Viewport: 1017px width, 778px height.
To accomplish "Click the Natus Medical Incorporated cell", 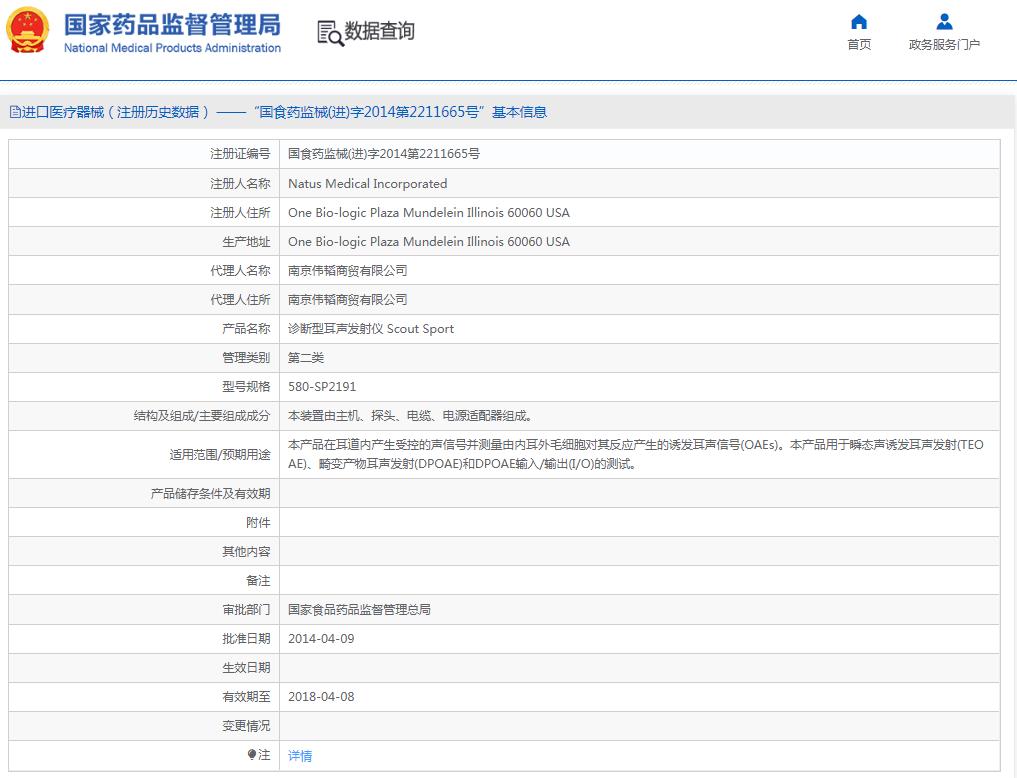I will [x=367, y=184].
